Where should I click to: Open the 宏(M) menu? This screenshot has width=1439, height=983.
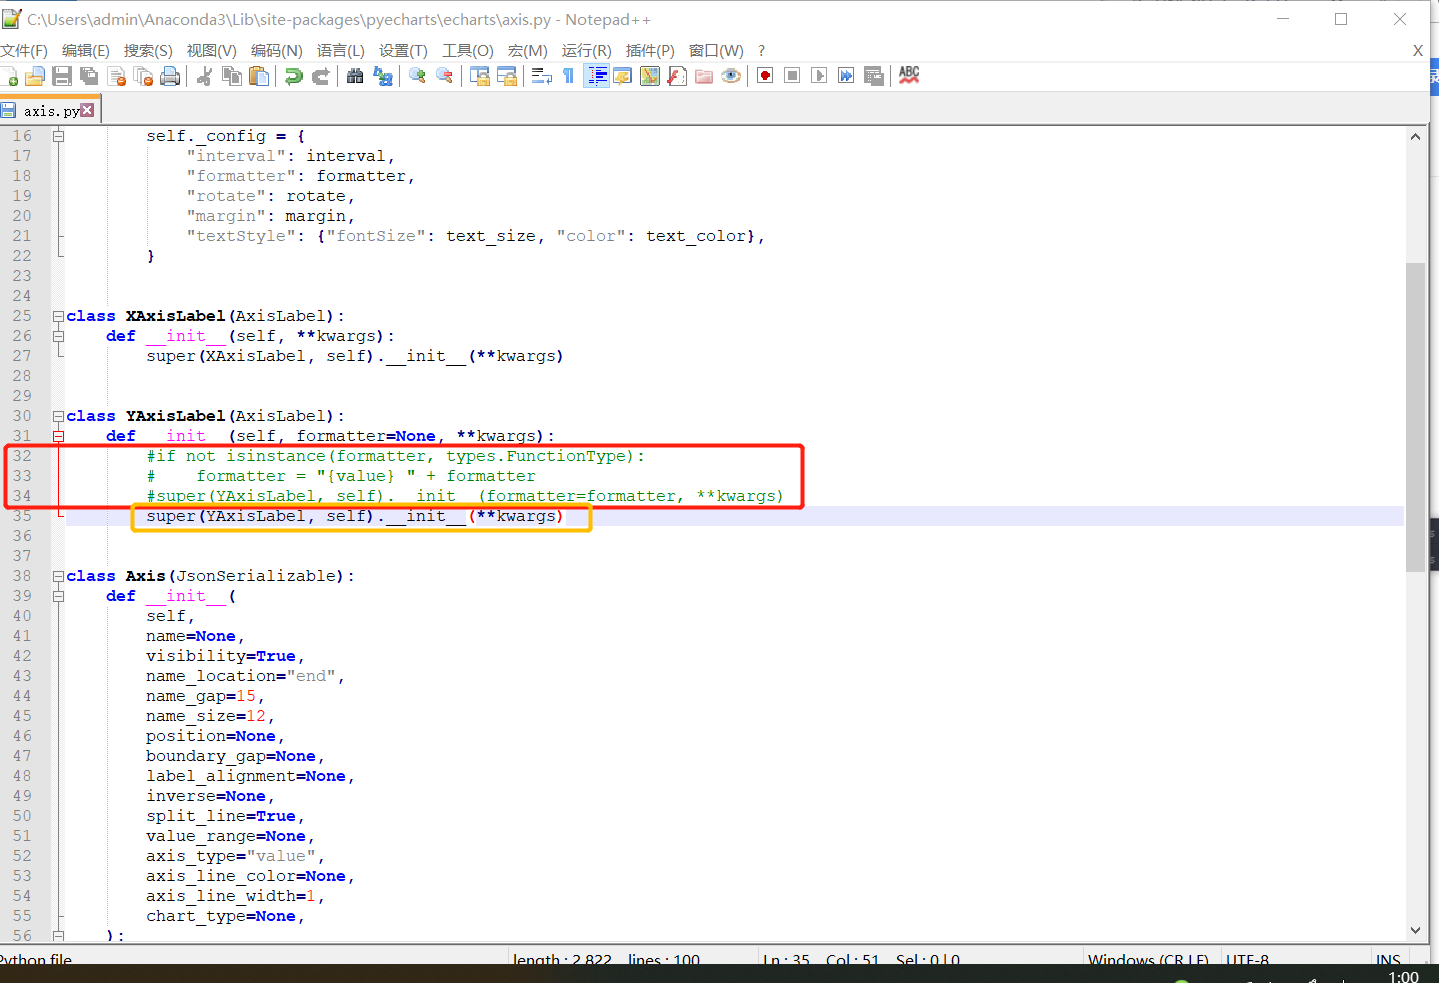(x=527, y=51)
